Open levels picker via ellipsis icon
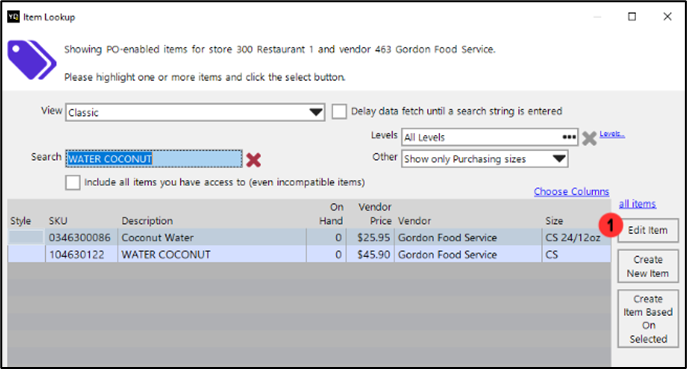The image size is (687, 369). tap(569, 137)
